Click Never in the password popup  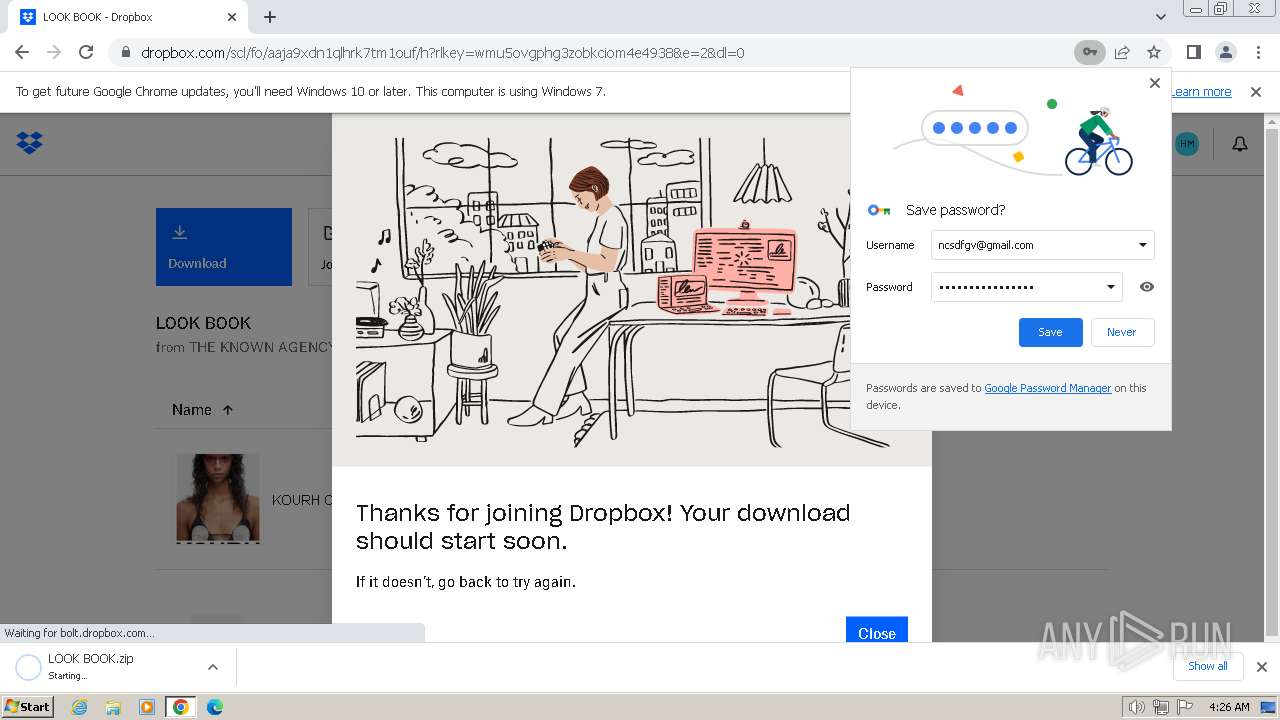click(x=1121, y=332)
